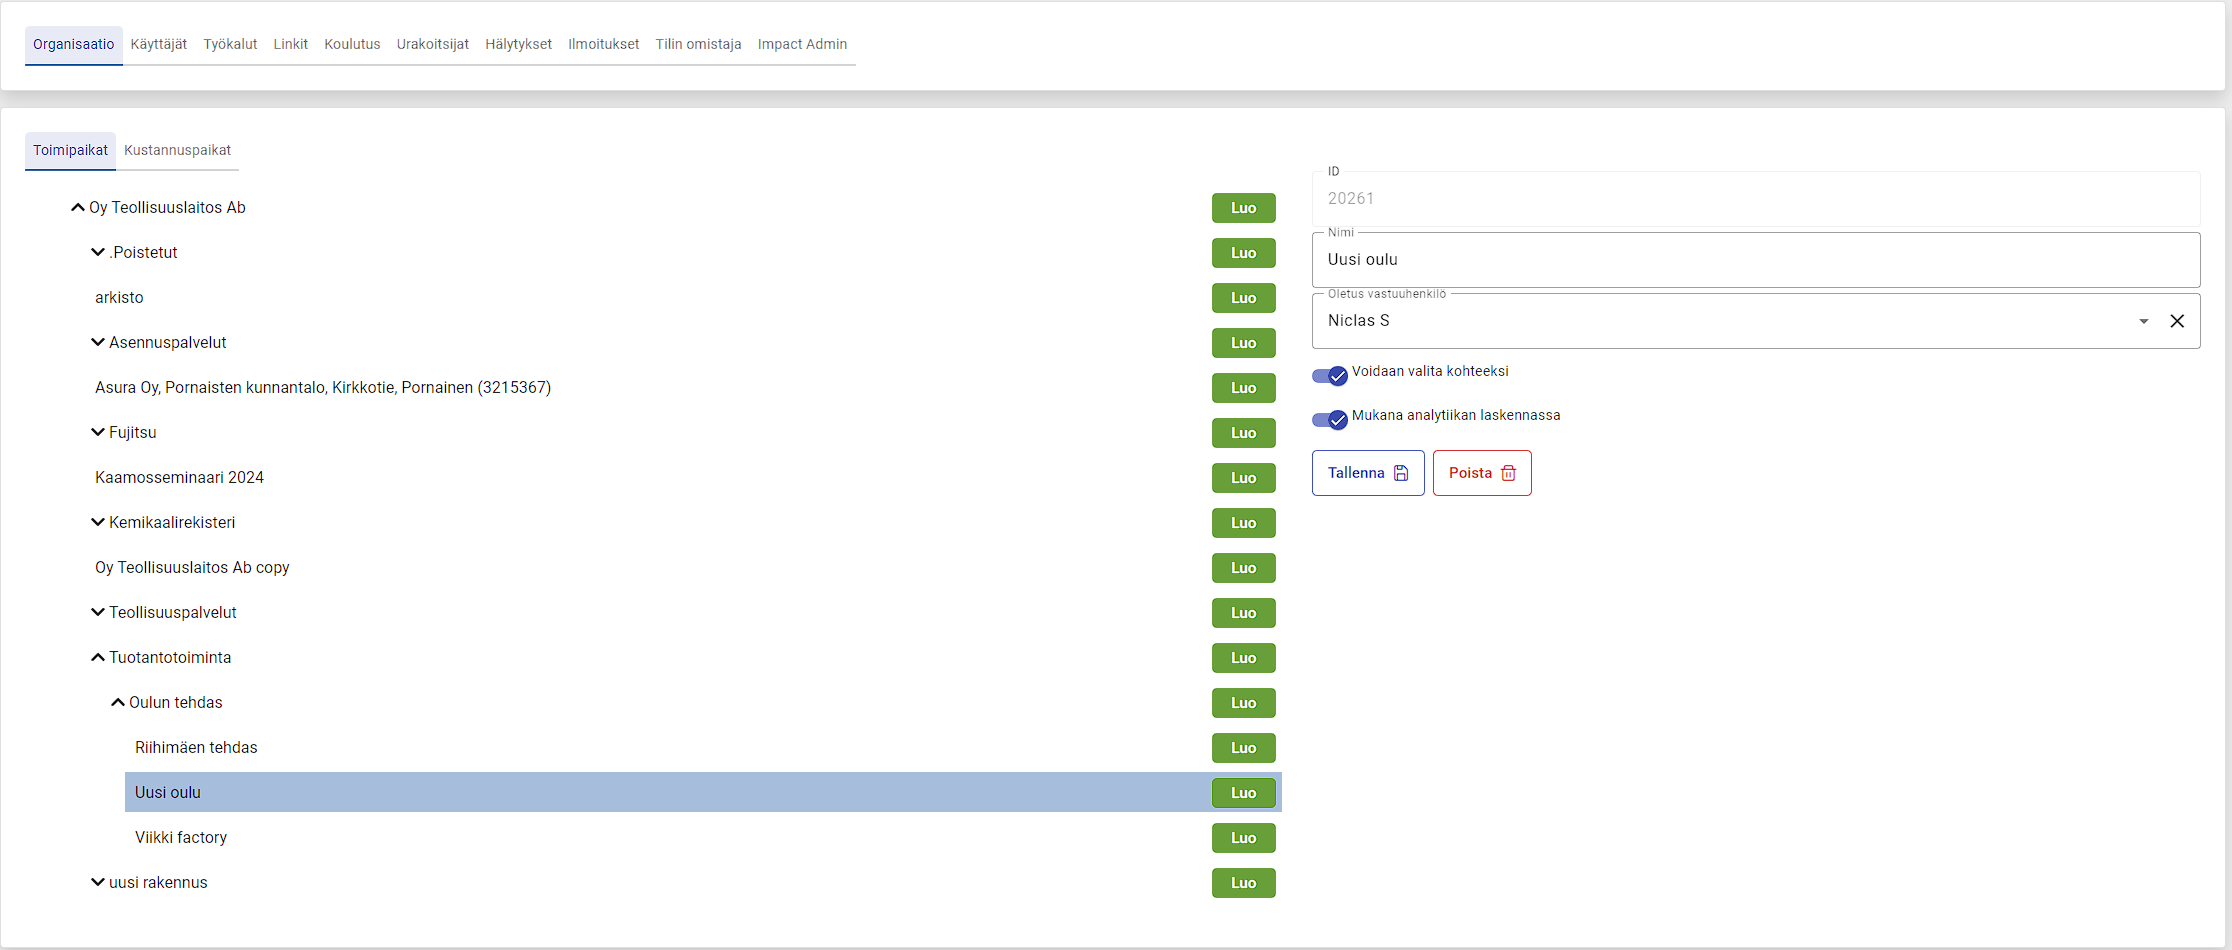
Task: Disable Mukana analytiikan laskennassa switch
Action: pos(1330,420)
